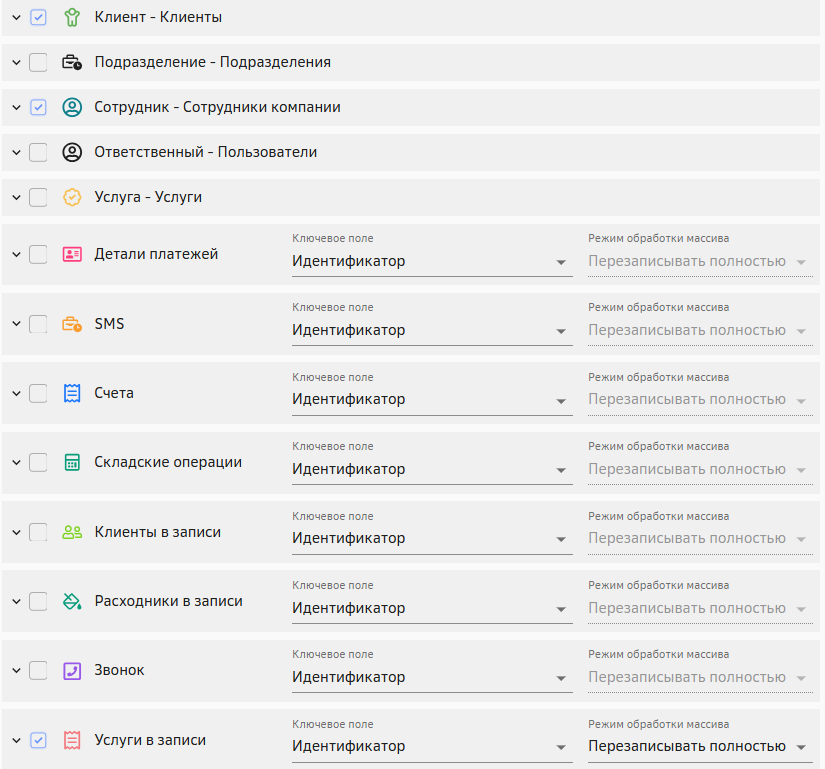Select the Клиенты в записи checkbox
This screenshot has height=769, width=825.
click(38, 532)
